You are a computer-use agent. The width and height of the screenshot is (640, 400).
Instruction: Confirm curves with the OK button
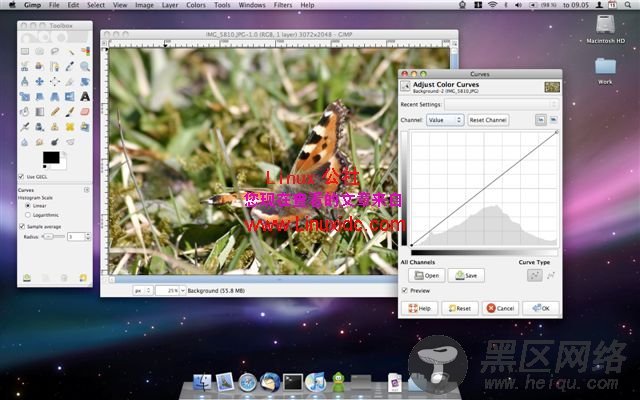point(541,308)
